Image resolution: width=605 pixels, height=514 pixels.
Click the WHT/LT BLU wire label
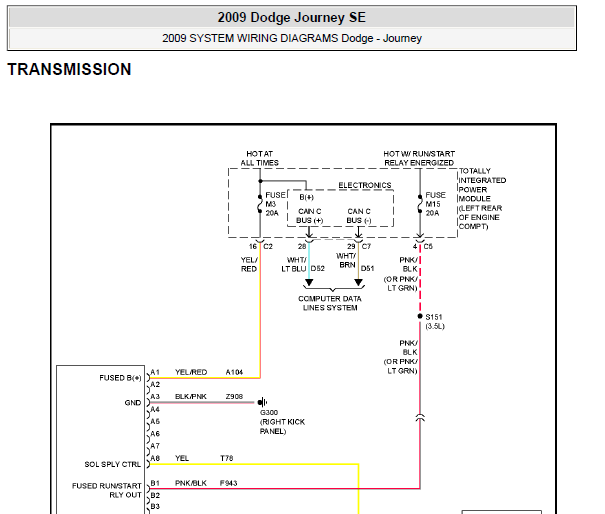tap(294, 264)
